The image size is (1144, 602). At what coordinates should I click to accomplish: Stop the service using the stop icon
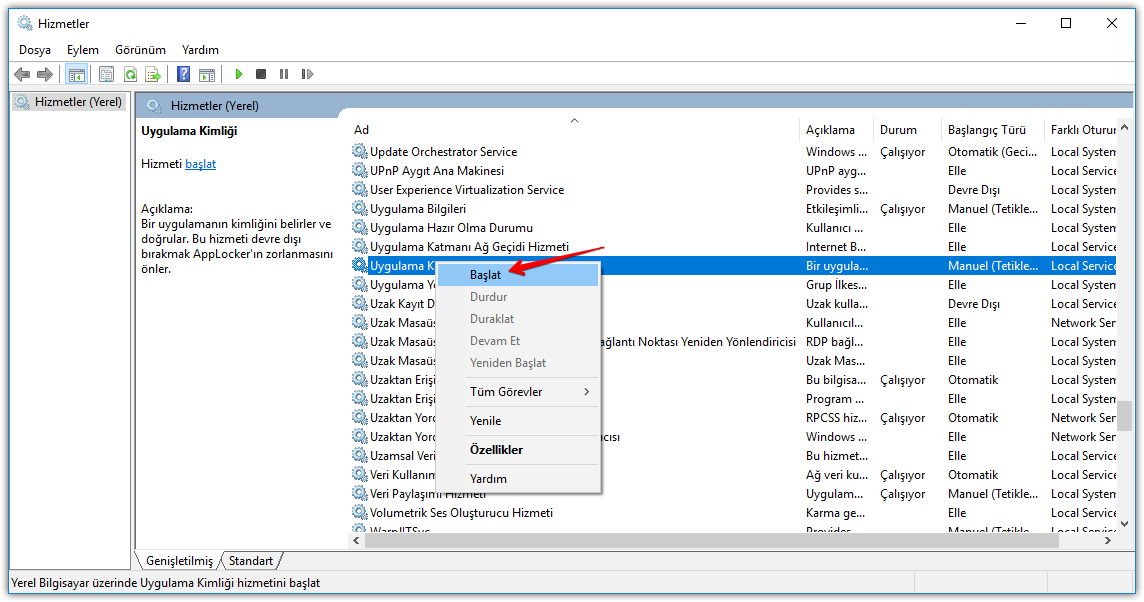(x=260, y=73)
